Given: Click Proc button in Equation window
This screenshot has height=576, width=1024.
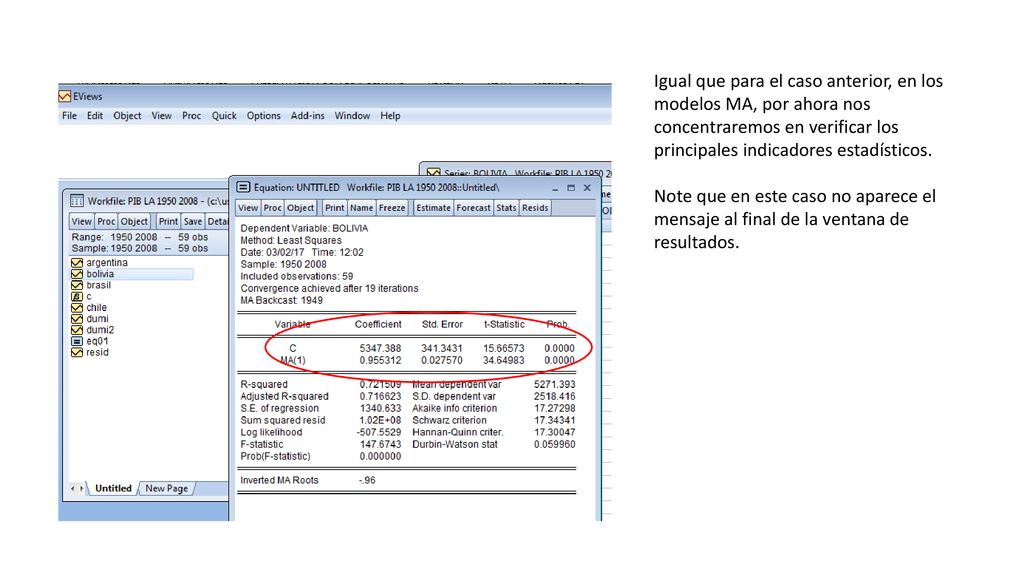Looking at the screenshot, I should pyautogui.click(x=272, y=208).
